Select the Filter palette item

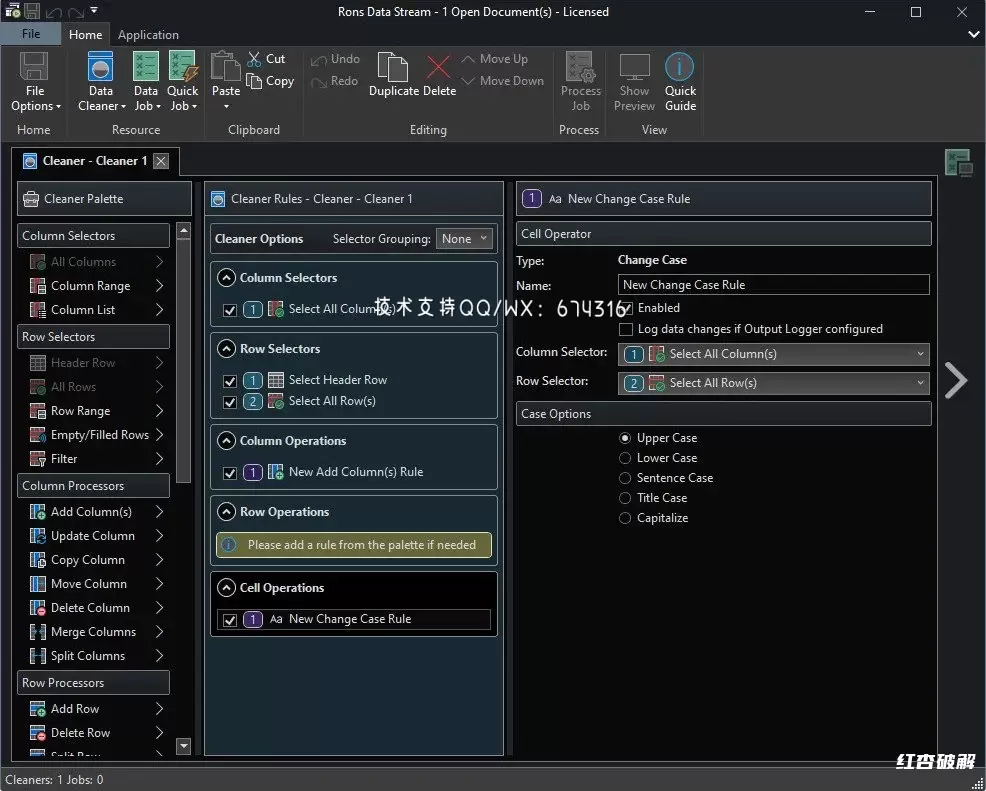(96, 459)
